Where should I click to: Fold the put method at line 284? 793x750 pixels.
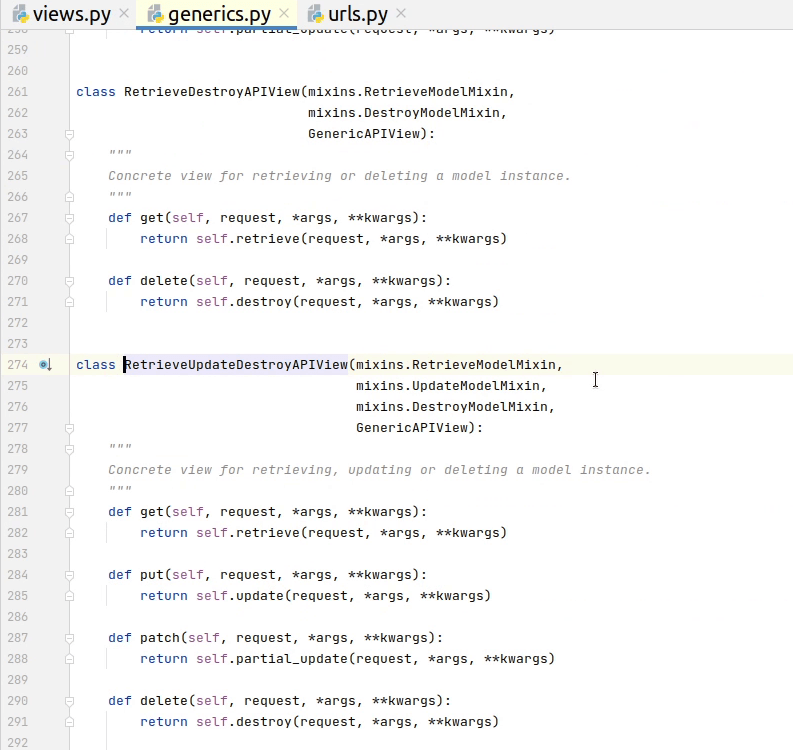70,575
